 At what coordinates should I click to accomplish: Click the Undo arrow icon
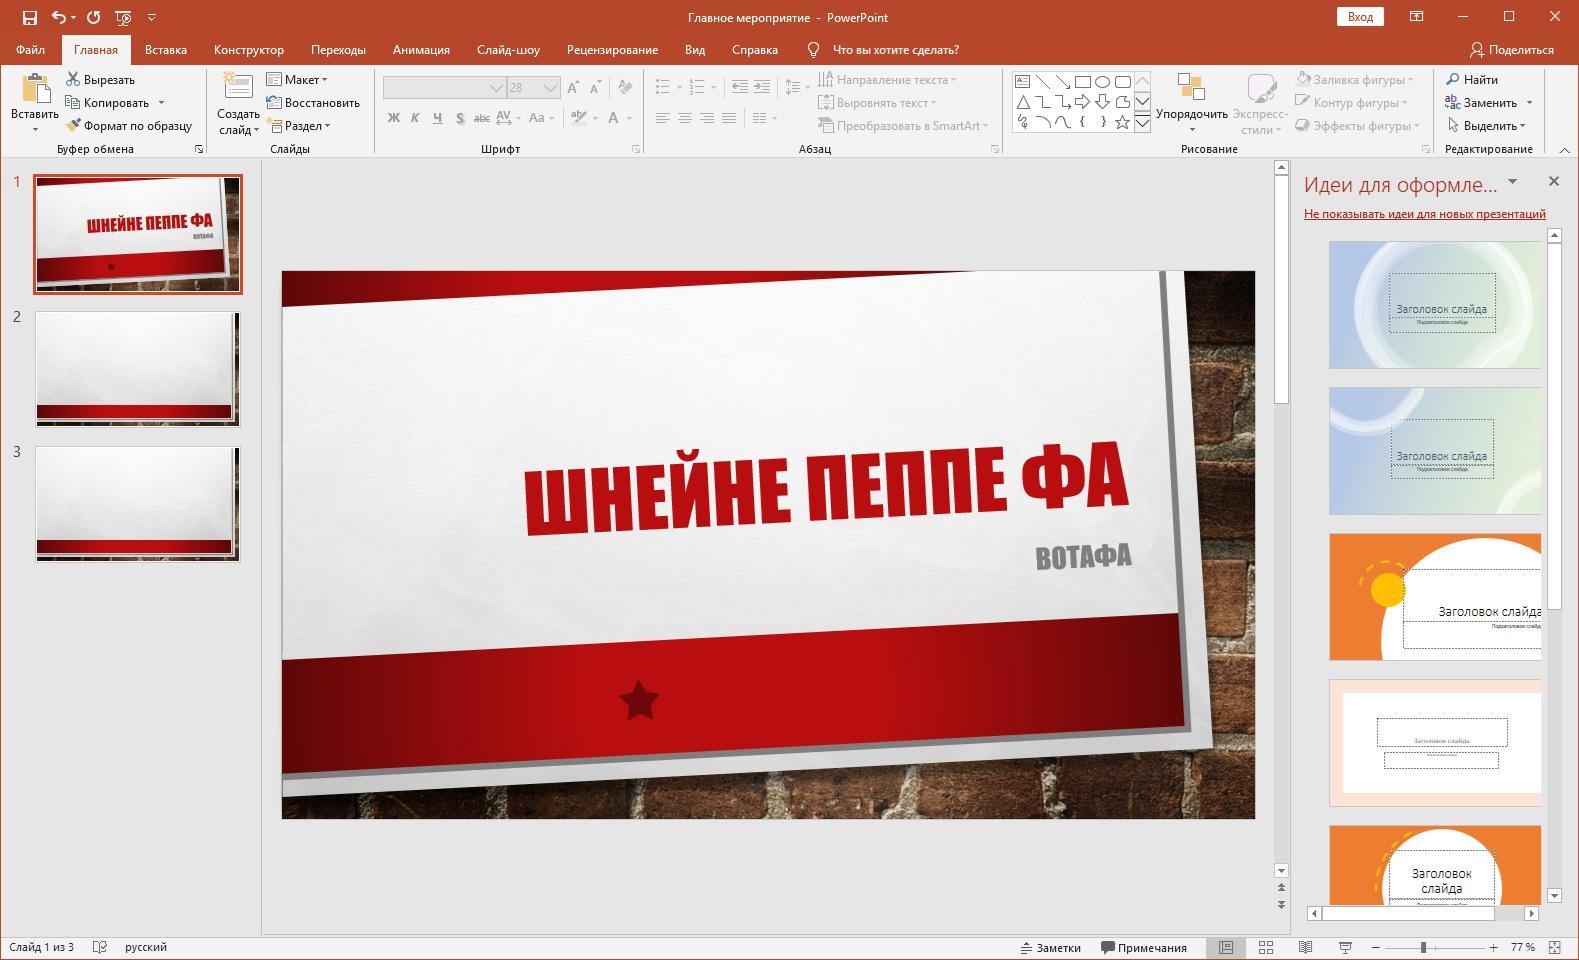[x=59, y=17]
